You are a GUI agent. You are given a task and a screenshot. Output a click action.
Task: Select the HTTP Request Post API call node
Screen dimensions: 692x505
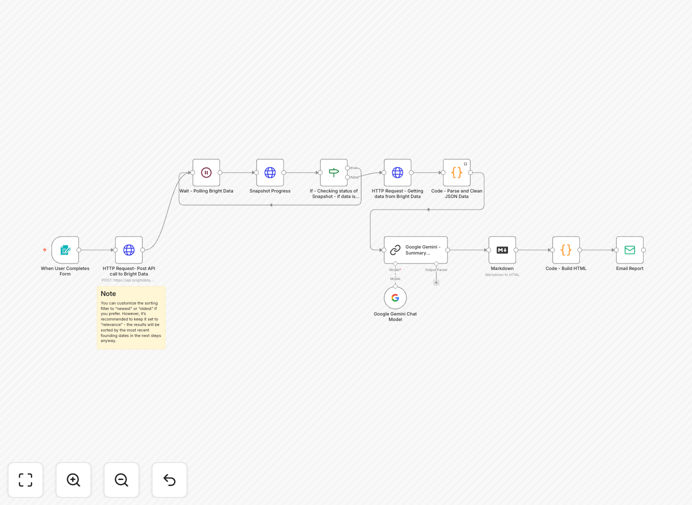(129, 250)
